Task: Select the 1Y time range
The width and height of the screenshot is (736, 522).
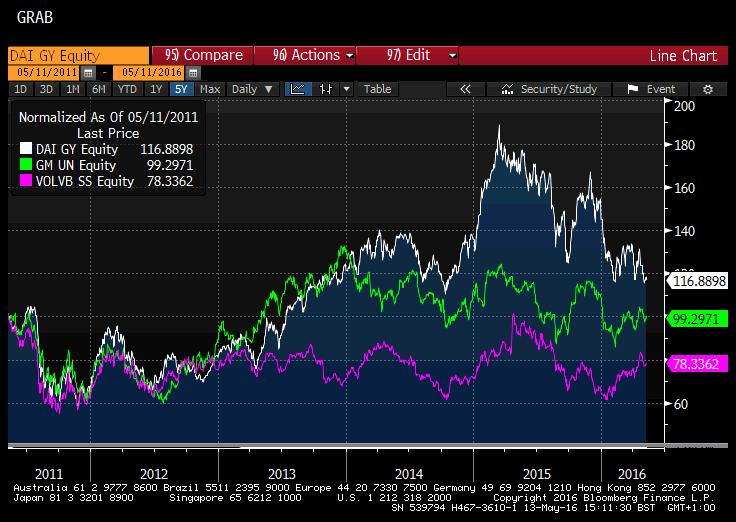Action: click(156, 89)
